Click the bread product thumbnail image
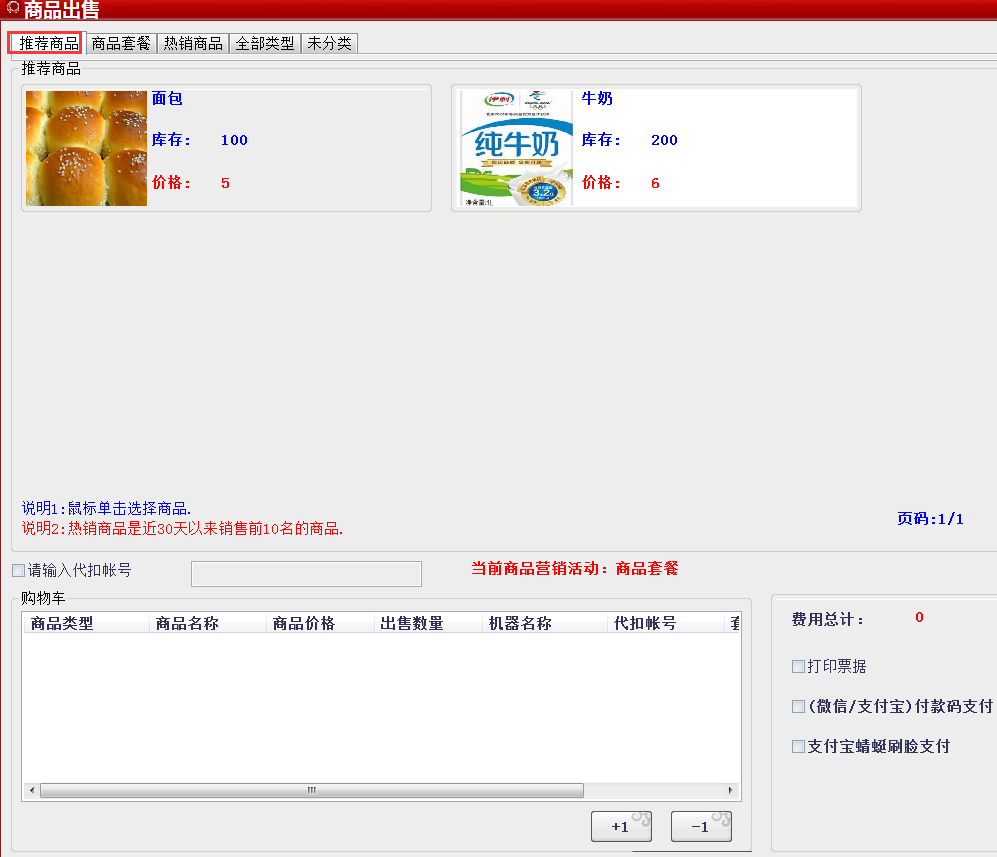The height and width of the screenshot is (857, 997). point(86,148)
